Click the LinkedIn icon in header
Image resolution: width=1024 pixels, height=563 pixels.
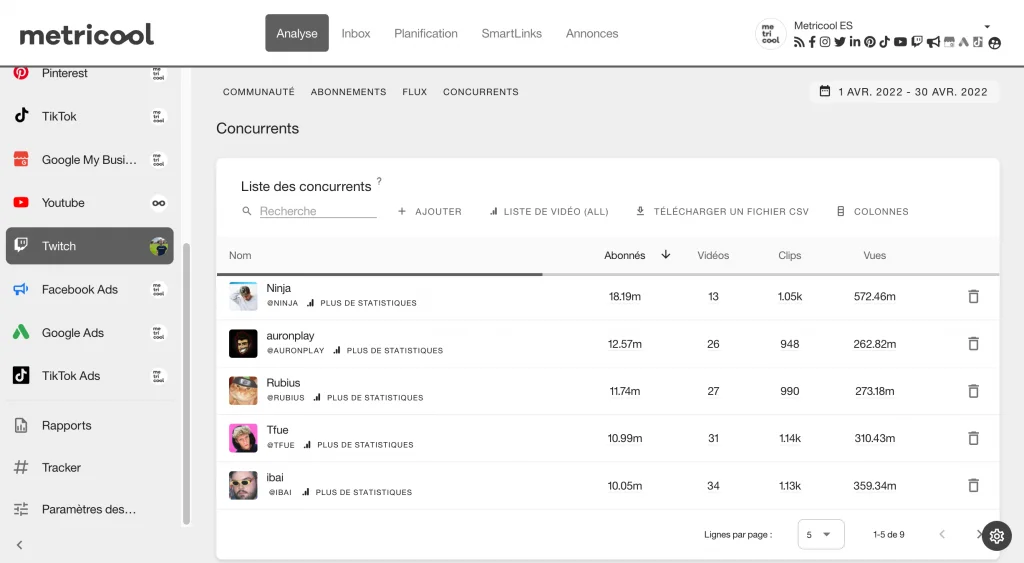click(x=855, y=42)
